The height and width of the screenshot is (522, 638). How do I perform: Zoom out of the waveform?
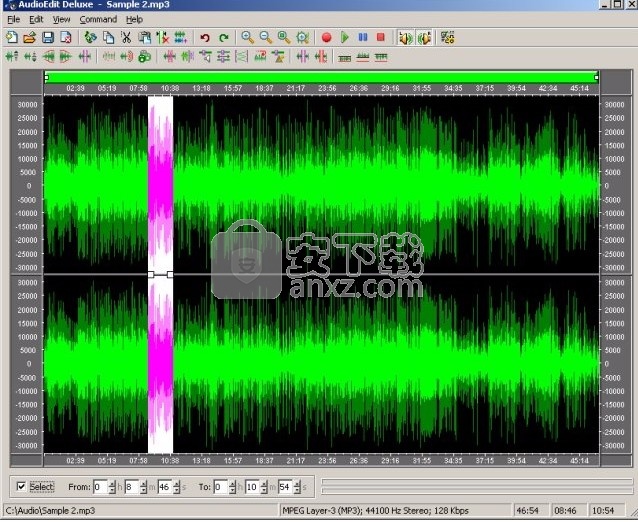pyautogui.click(x=266, y=37)
